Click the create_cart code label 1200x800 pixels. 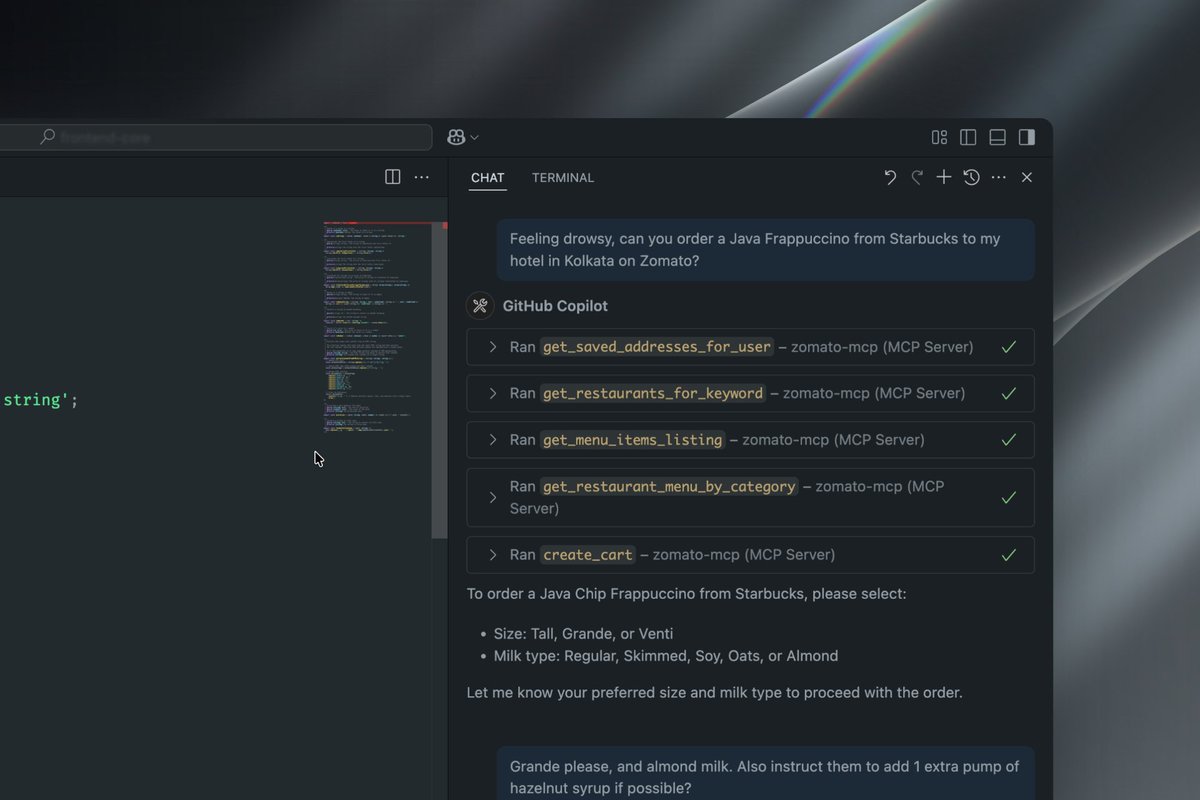coord(588,555)
